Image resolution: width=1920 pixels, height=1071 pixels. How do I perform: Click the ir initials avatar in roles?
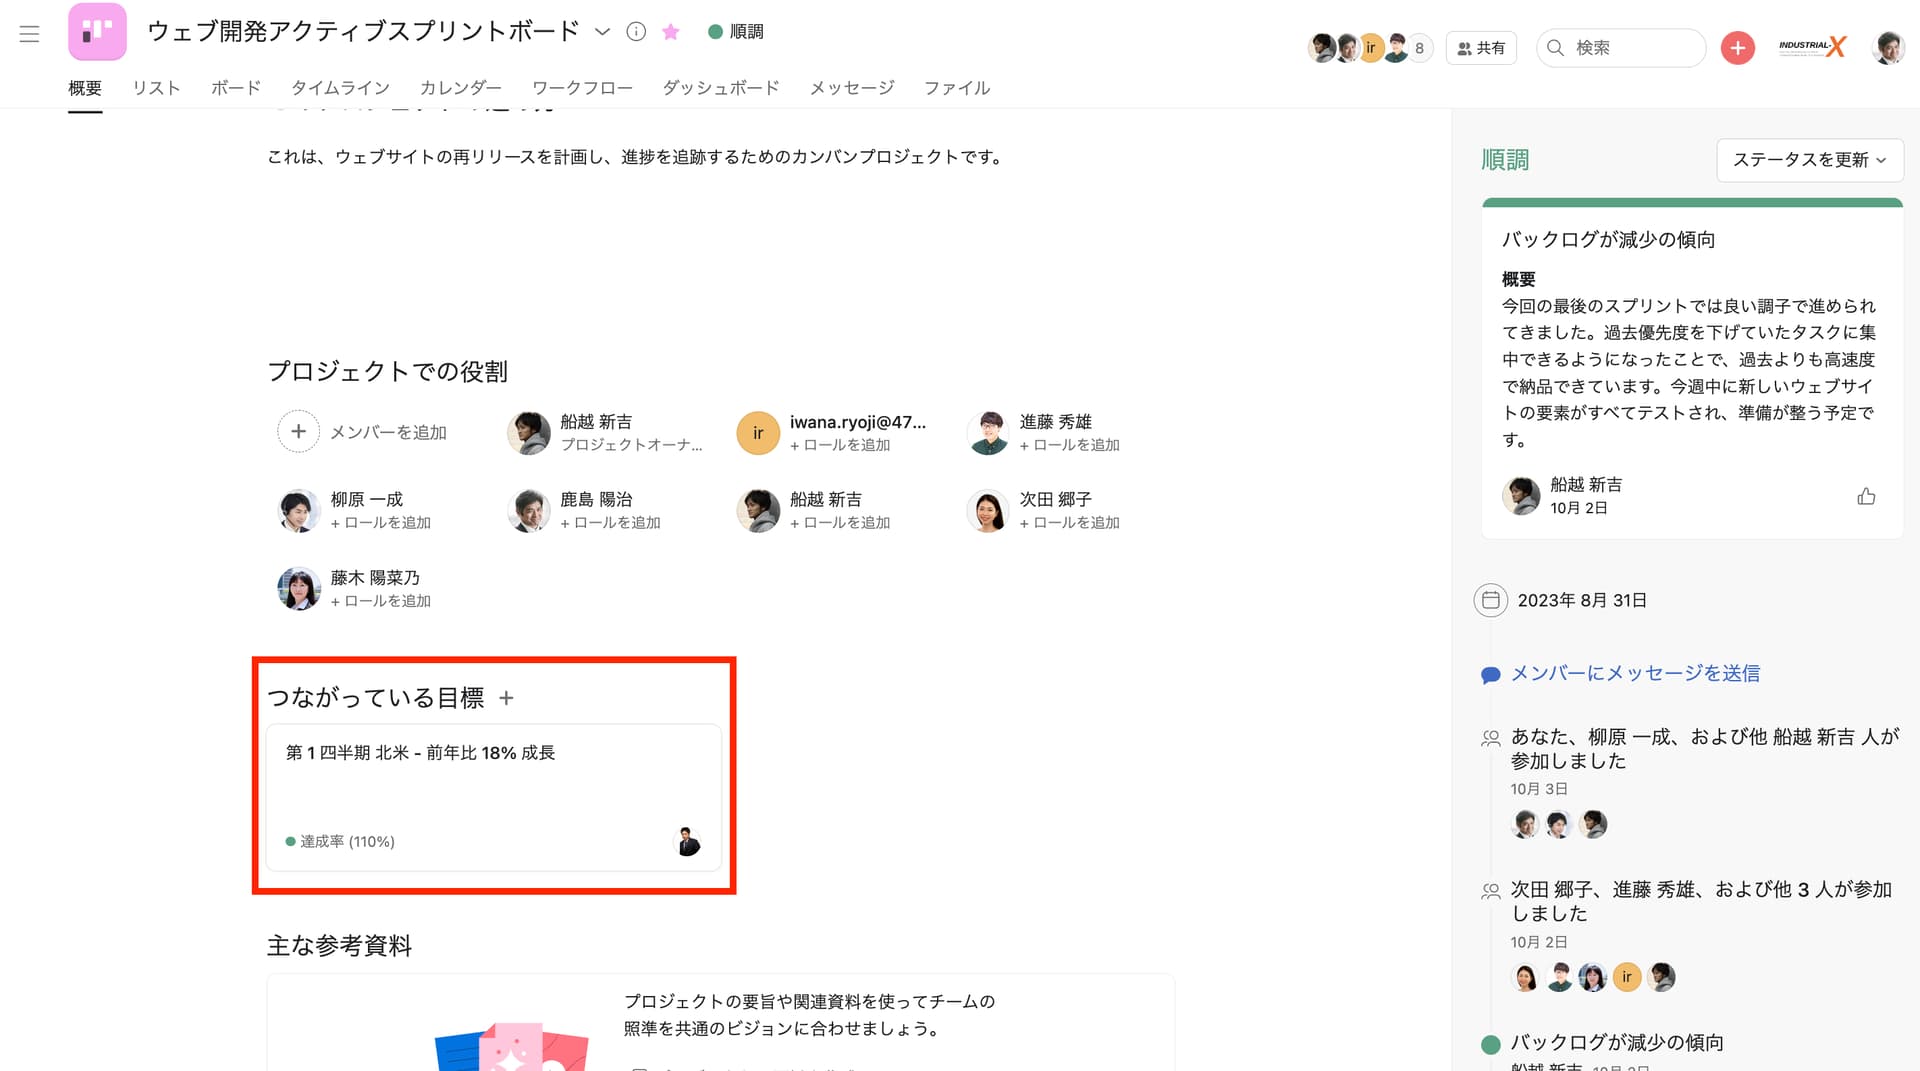click(x=758, y=433)
